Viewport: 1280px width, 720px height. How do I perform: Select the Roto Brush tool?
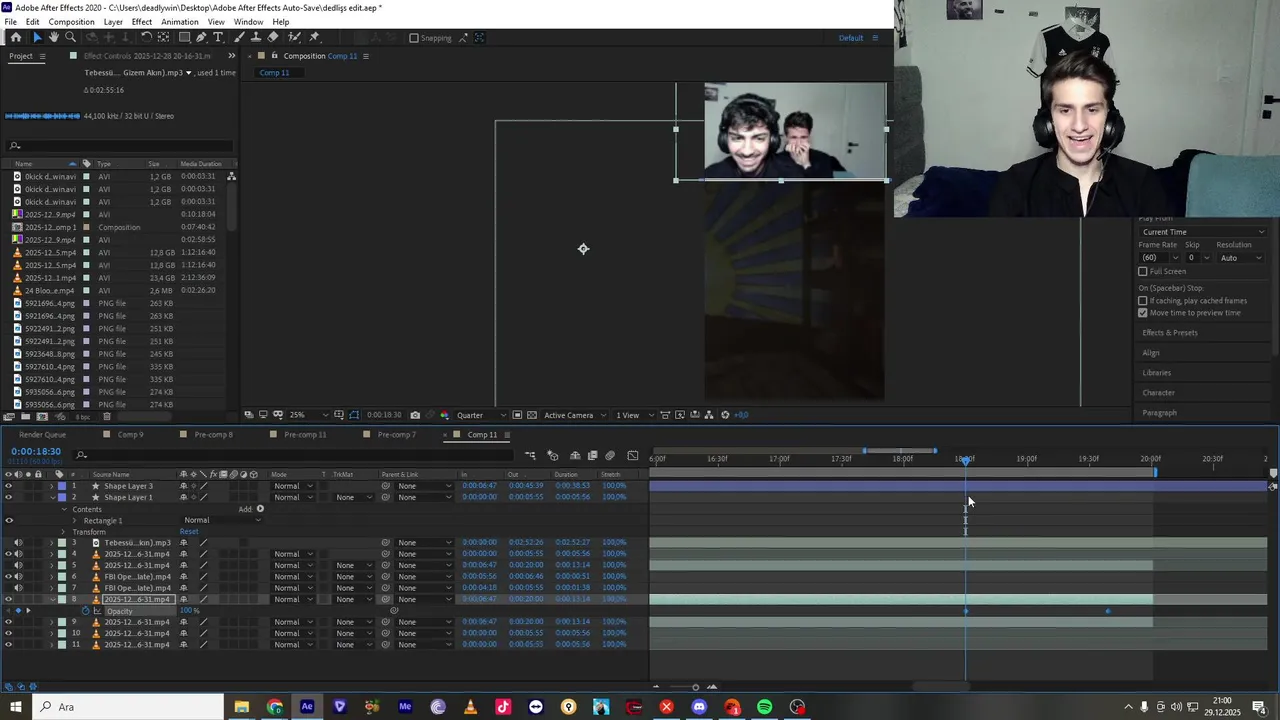click(294, 37)
